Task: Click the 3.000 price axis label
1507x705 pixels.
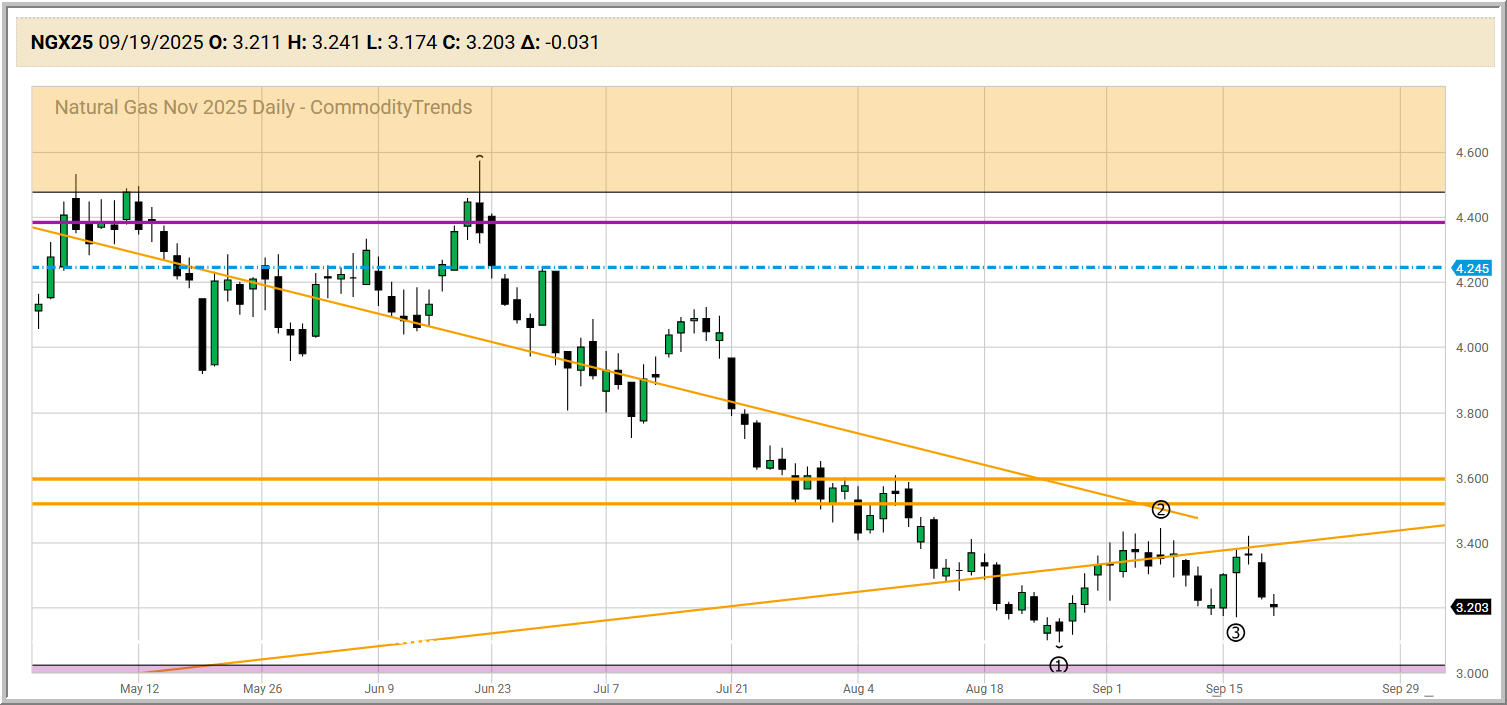Action: point(1471,674)
